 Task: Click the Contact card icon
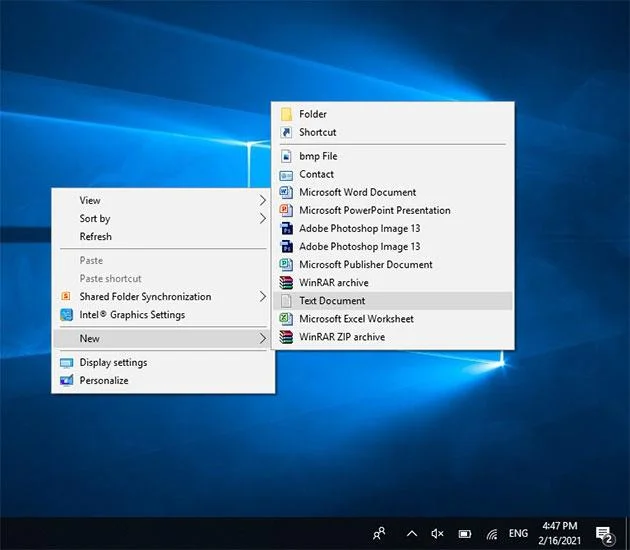point(286,175)
